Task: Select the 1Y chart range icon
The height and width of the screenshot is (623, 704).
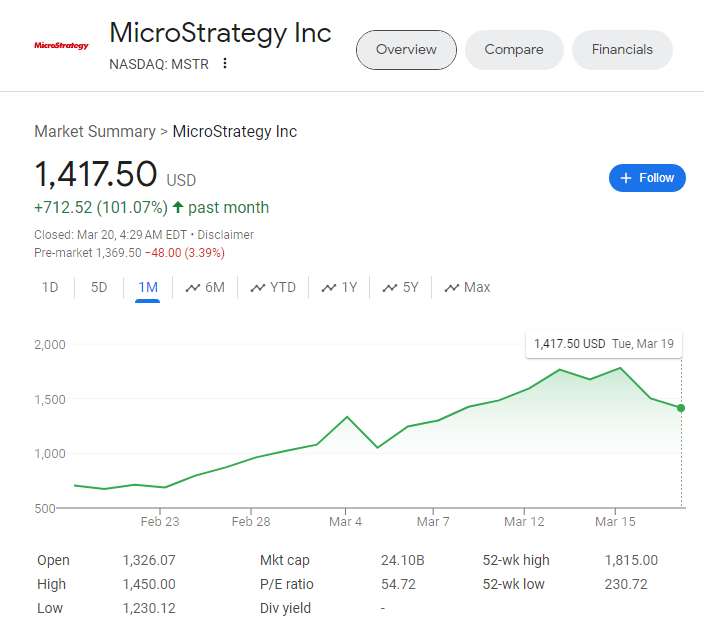Action: pyautogui.click(x=329, y=288)
